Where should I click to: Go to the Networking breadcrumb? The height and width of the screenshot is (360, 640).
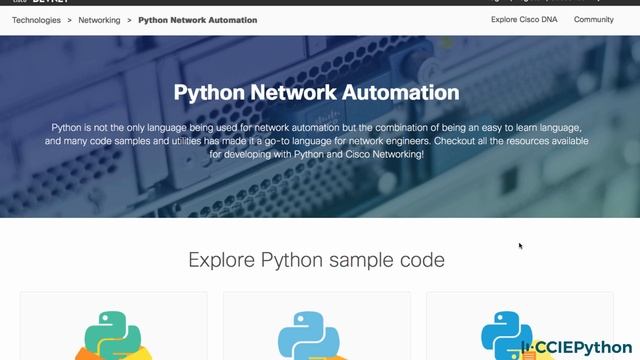pos(99,20)
